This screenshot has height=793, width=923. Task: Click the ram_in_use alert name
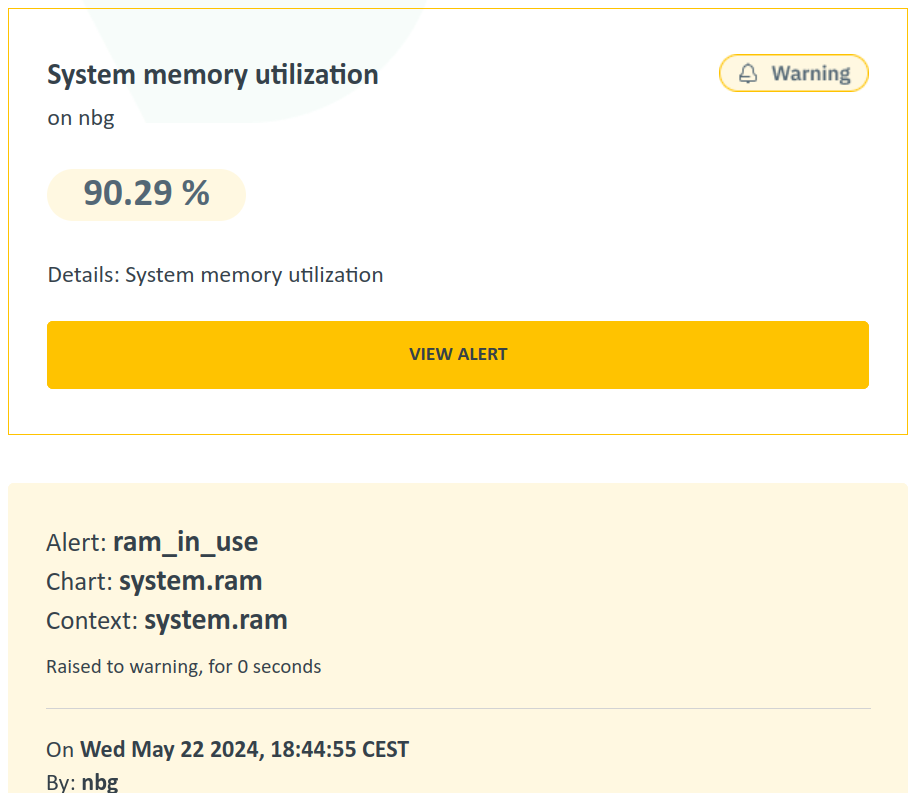point(185,542)
